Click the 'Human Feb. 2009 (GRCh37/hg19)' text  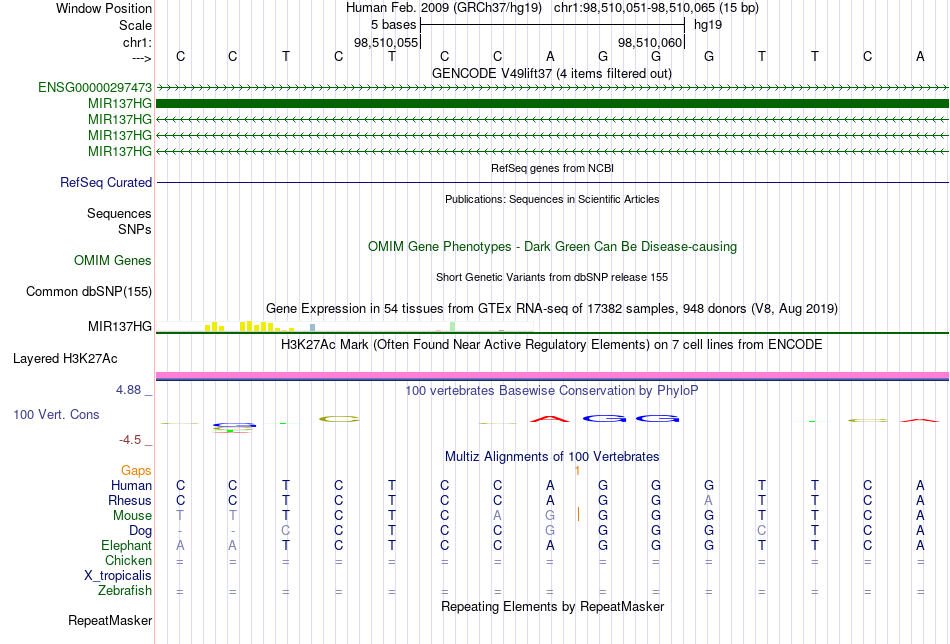[446, 8]
